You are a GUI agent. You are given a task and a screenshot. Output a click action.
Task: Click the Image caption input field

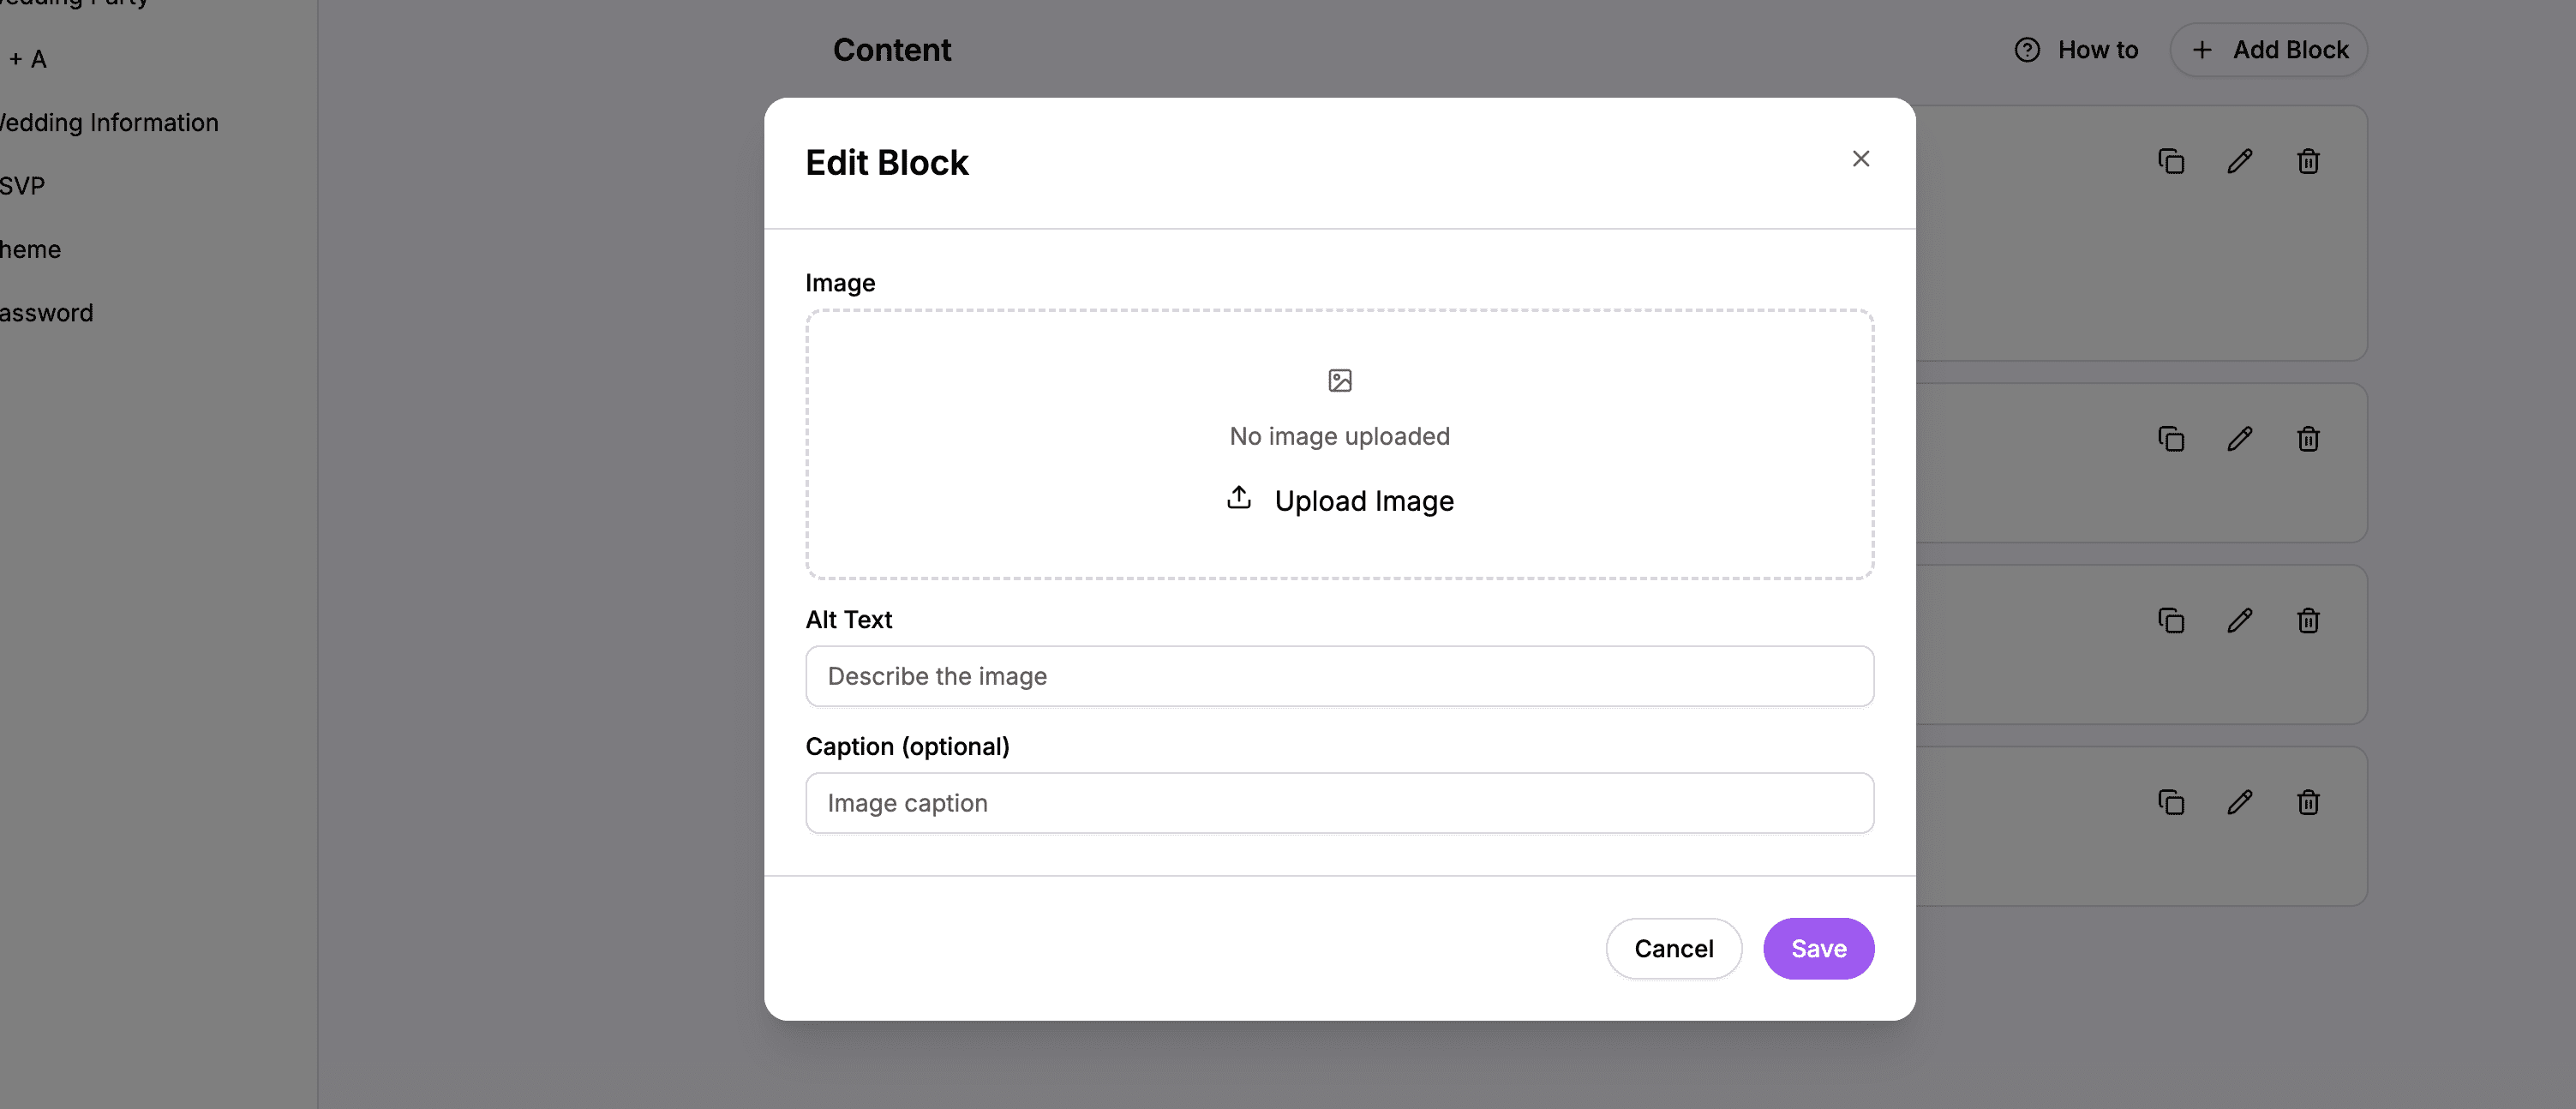coord(1339,802)
